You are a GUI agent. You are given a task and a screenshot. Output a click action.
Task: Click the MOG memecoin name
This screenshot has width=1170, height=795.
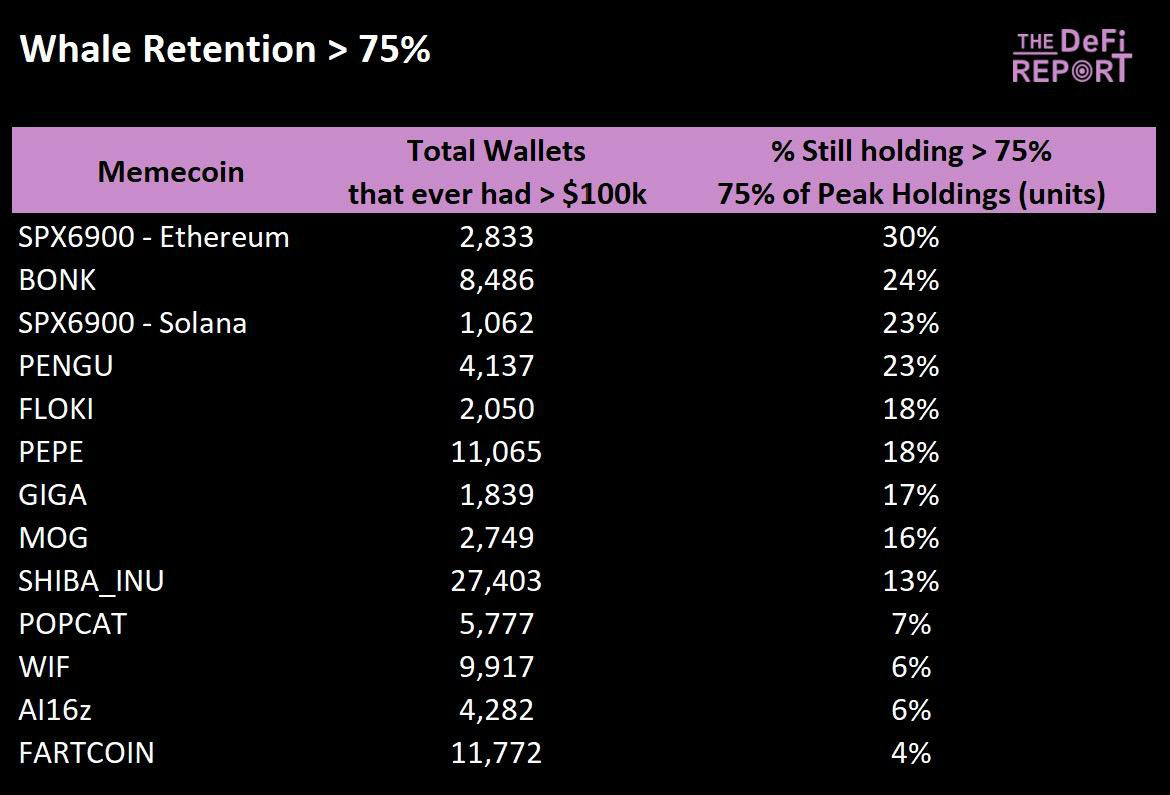pos(53,538)
